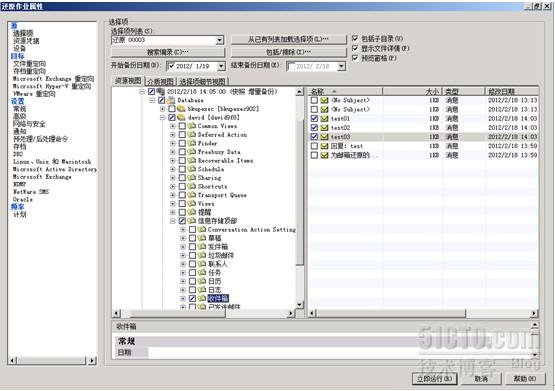Click the Transport Queue folder icon

pos(191,195)
